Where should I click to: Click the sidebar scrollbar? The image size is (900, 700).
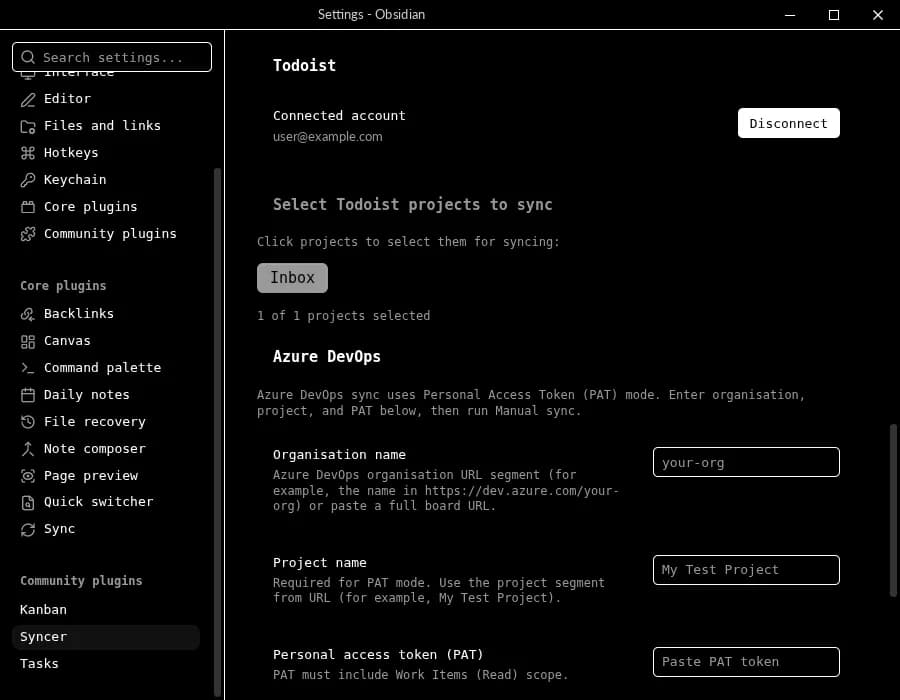(x=217, y=432)
